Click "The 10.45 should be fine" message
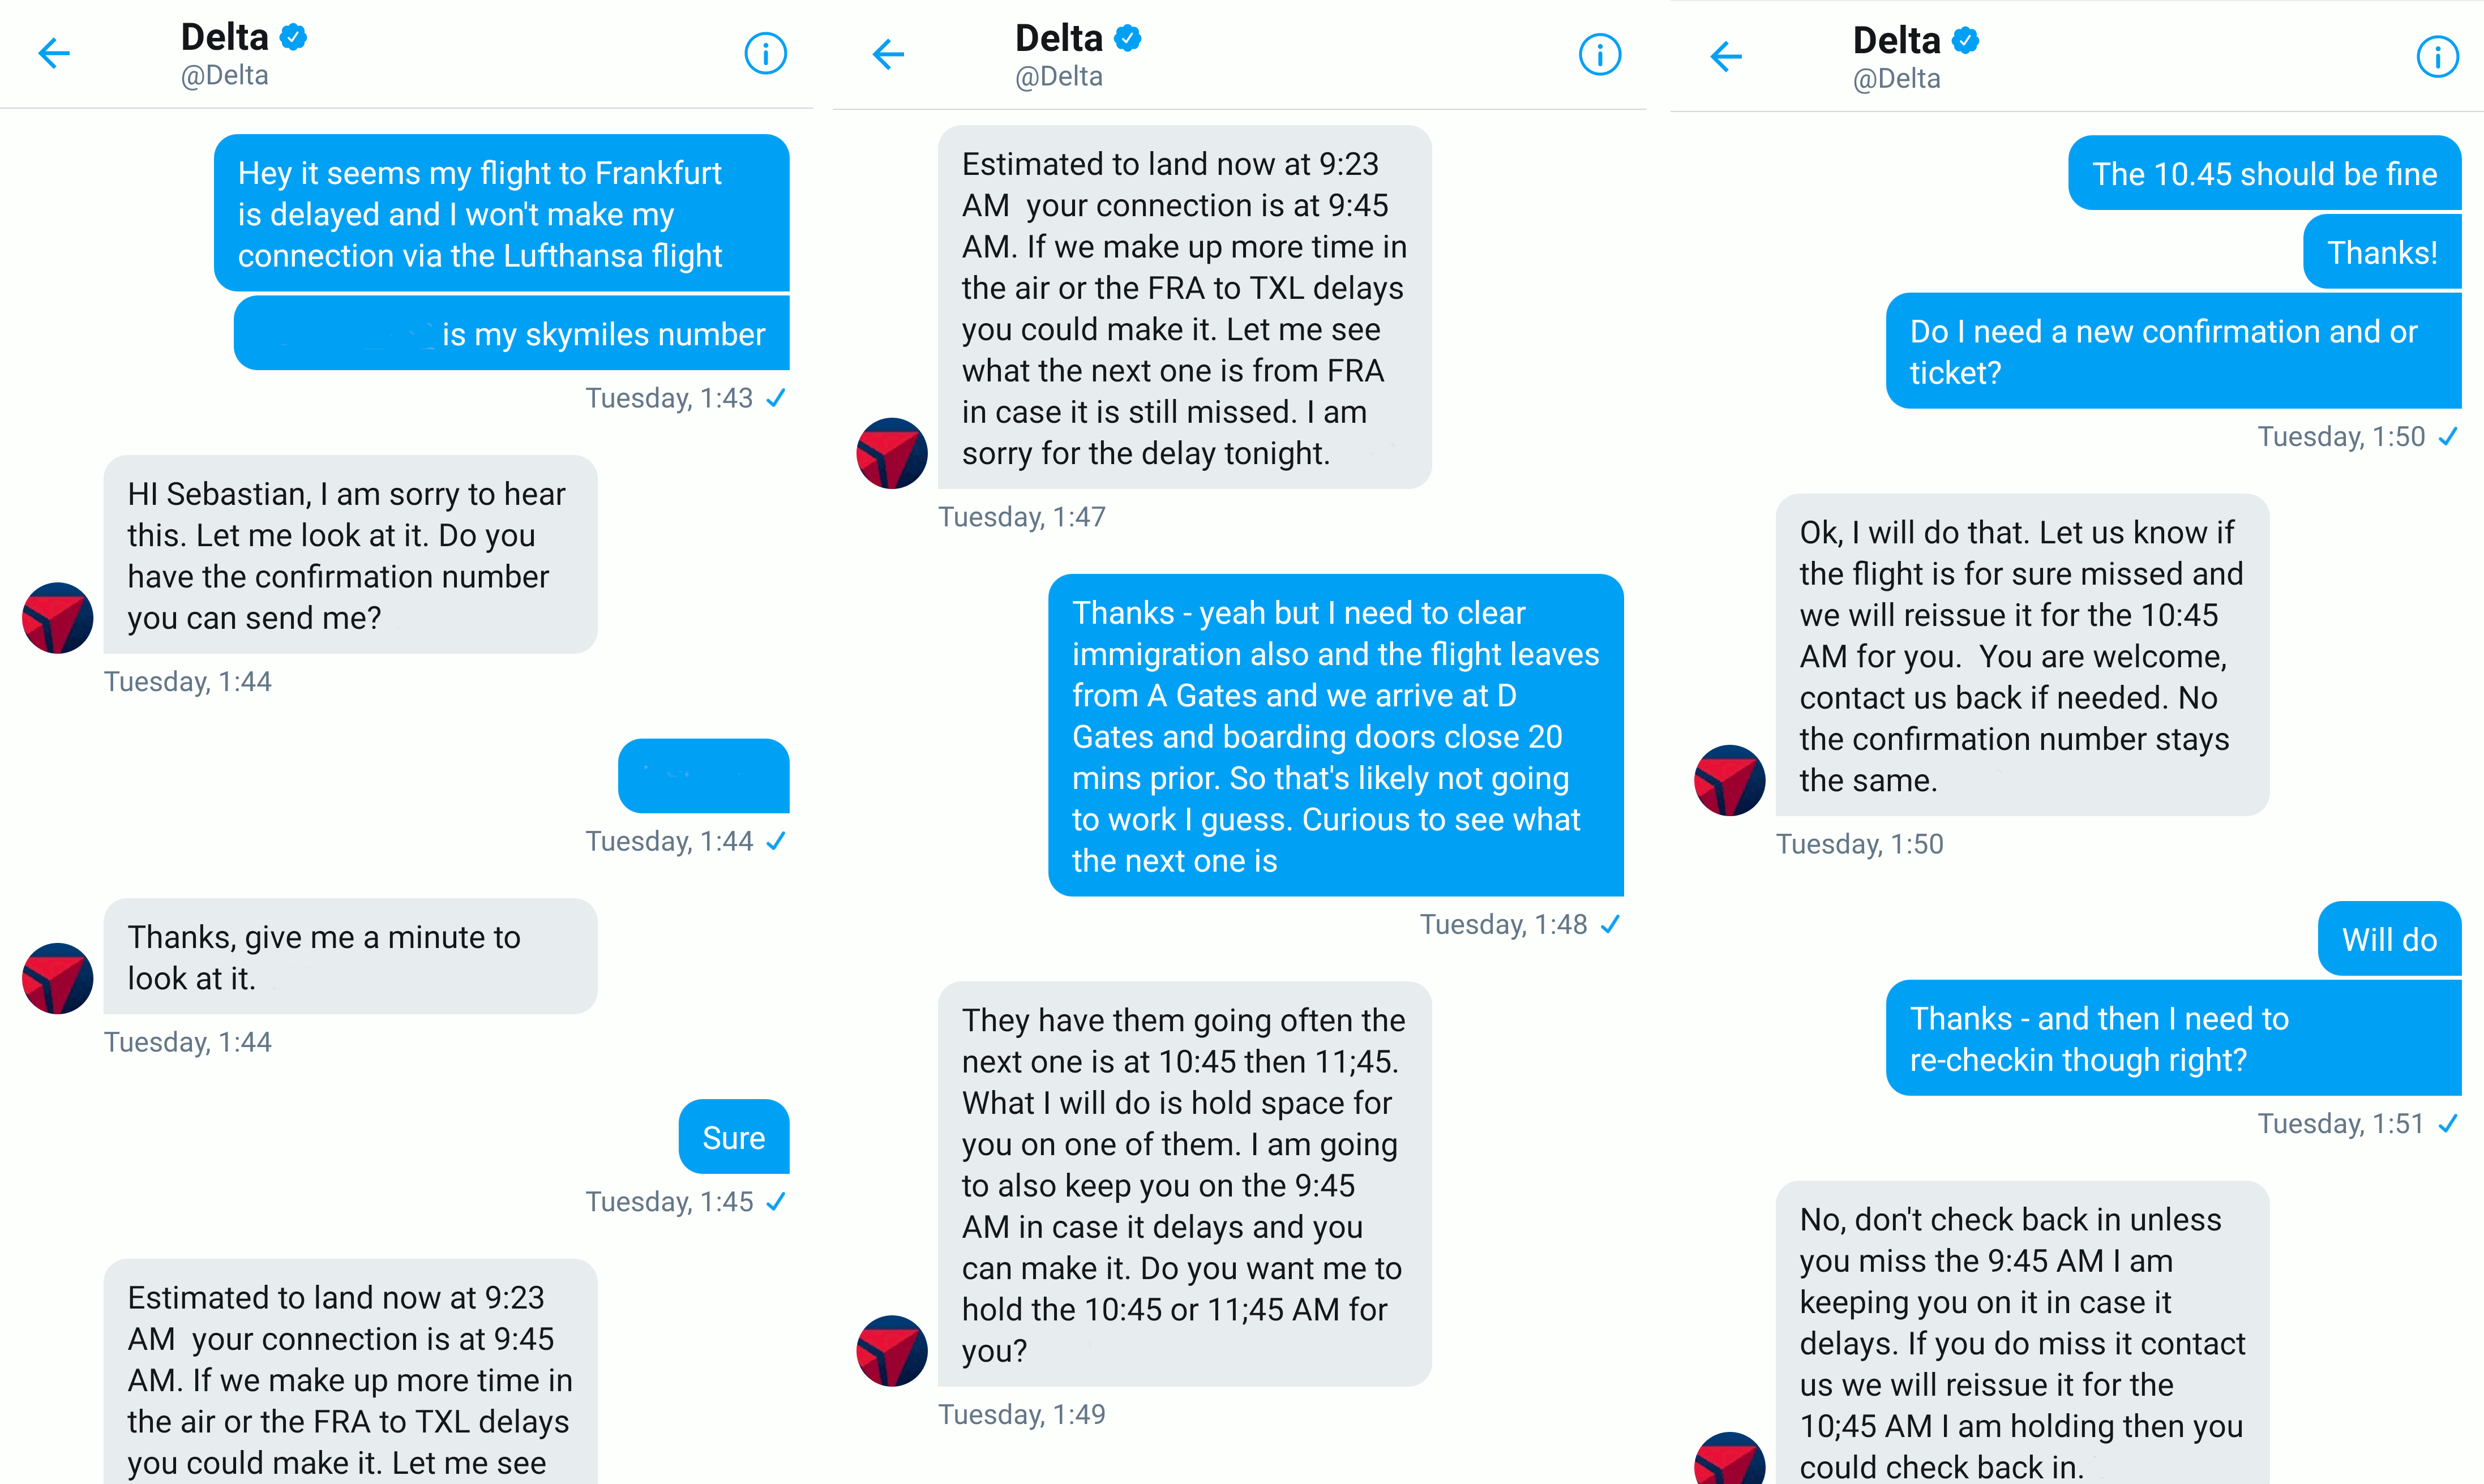2484x1484 pixels. (2264, 173)
